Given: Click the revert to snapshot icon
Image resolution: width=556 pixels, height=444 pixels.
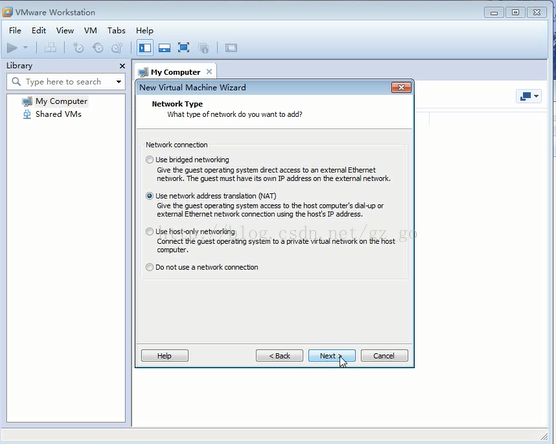Looking at the screenshot, I should coord(98,48).
